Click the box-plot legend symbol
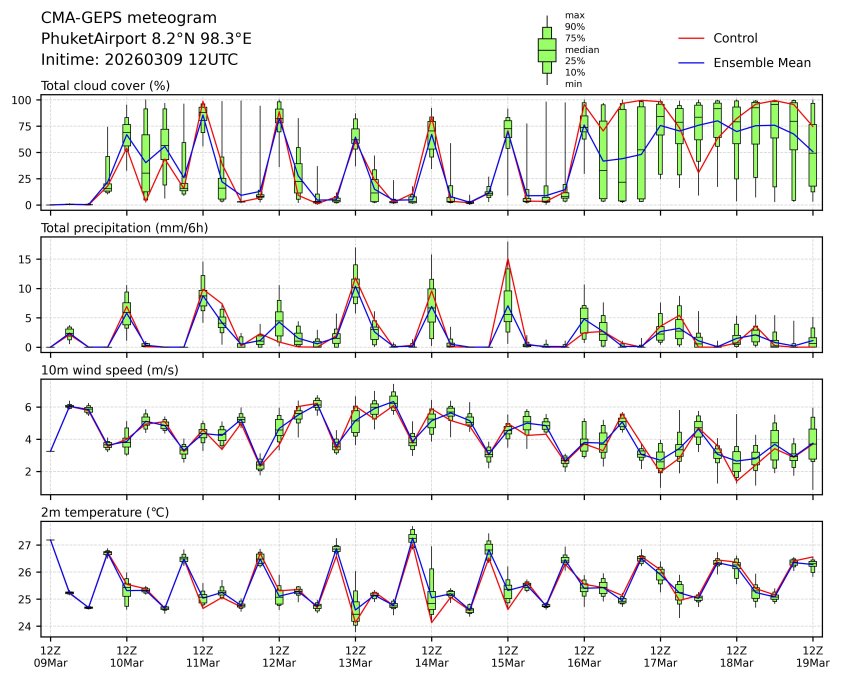The height and width of the screenshot is (680, 841). pyautogui.click(x=547, y=49)
